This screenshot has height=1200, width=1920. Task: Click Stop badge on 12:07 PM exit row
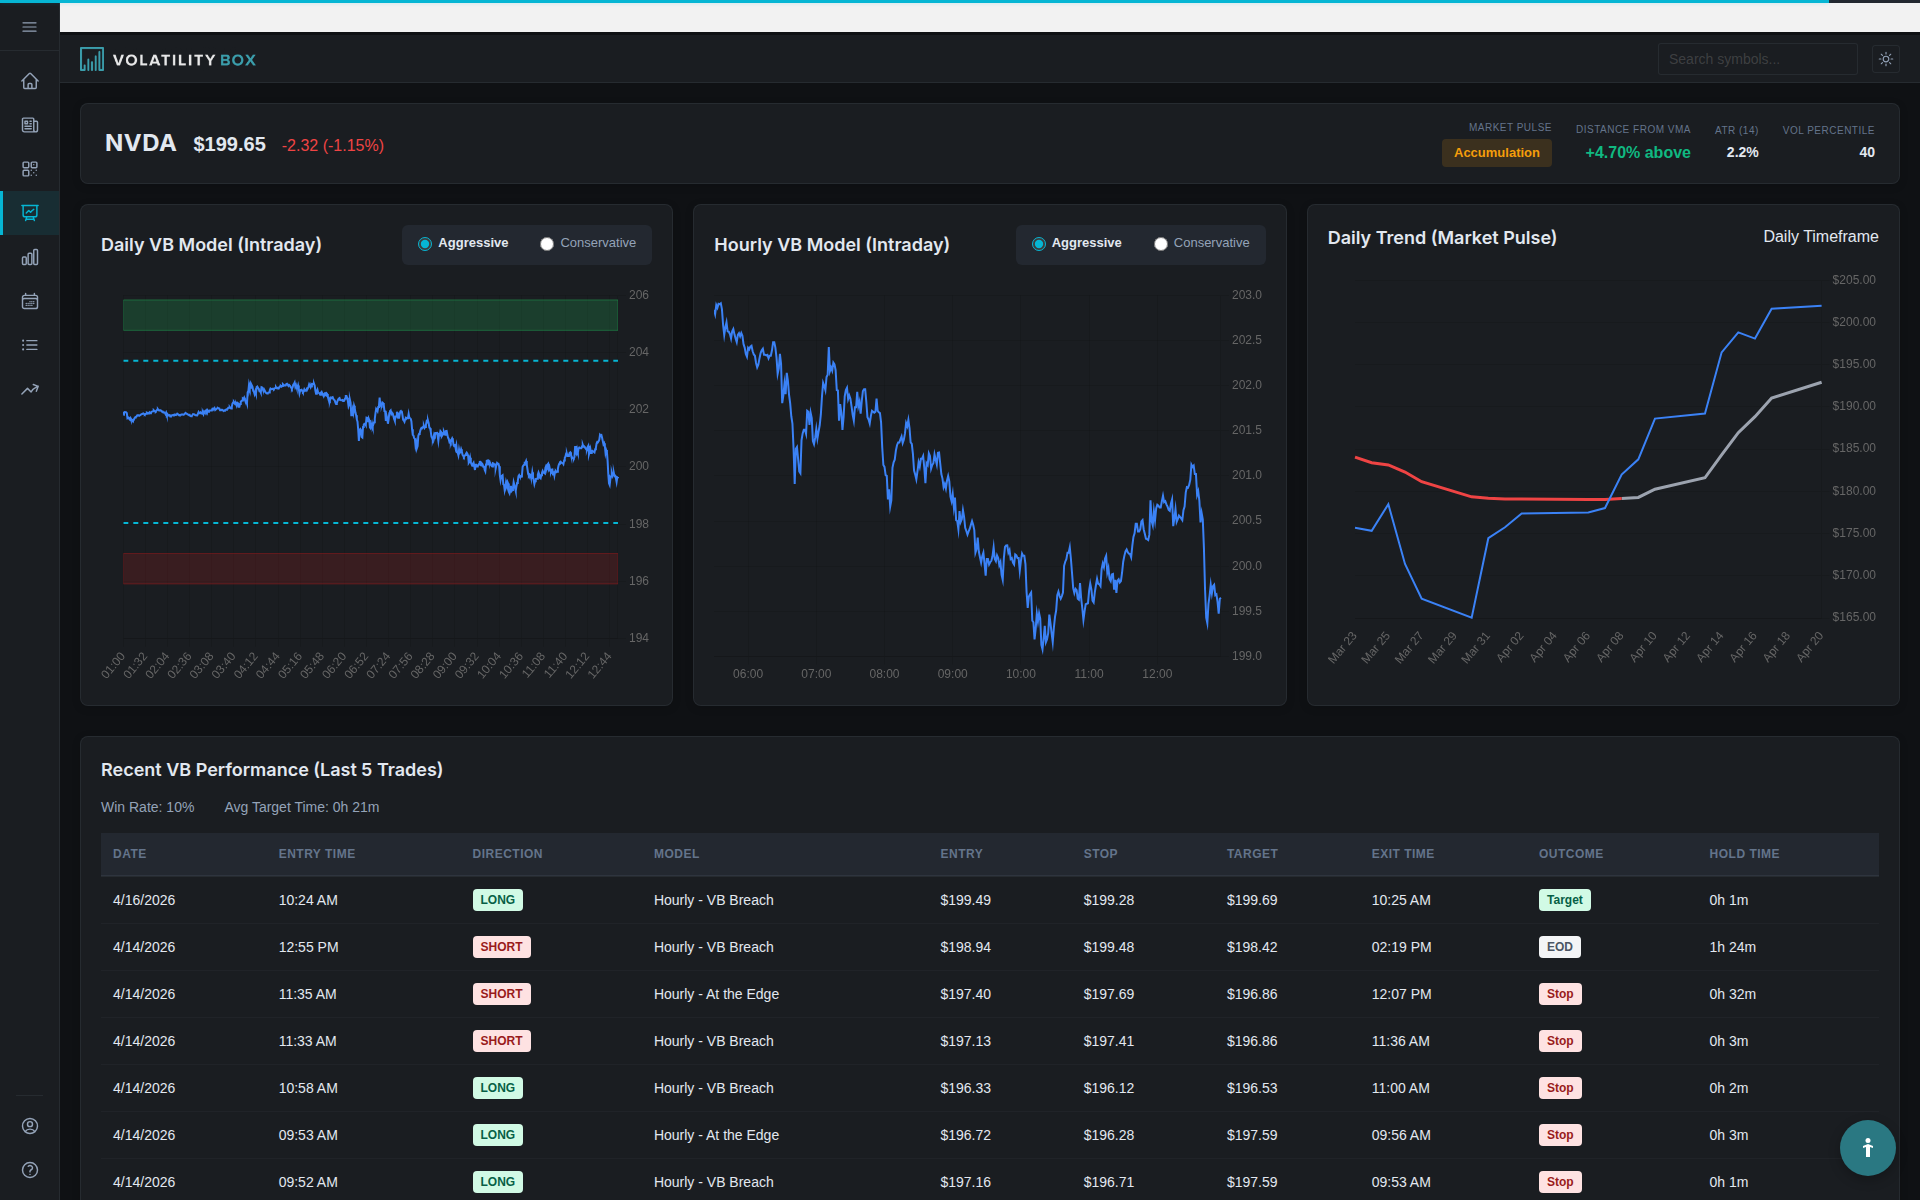(x=1560, y=994)
